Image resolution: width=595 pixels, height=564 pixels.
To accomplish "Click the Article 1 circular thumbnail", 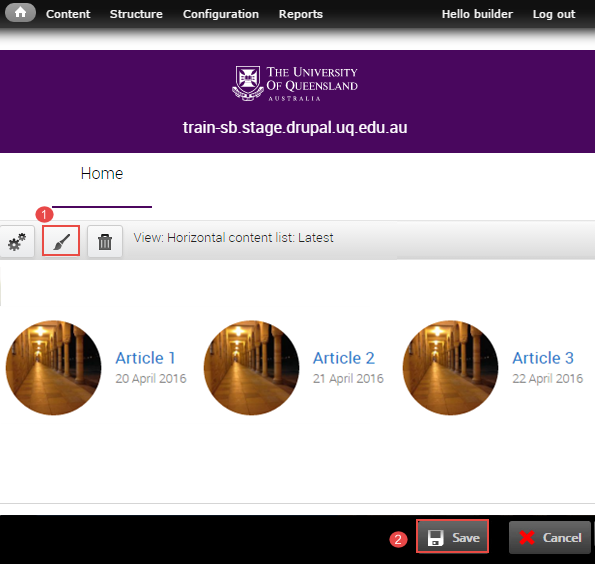I will 54,367.
